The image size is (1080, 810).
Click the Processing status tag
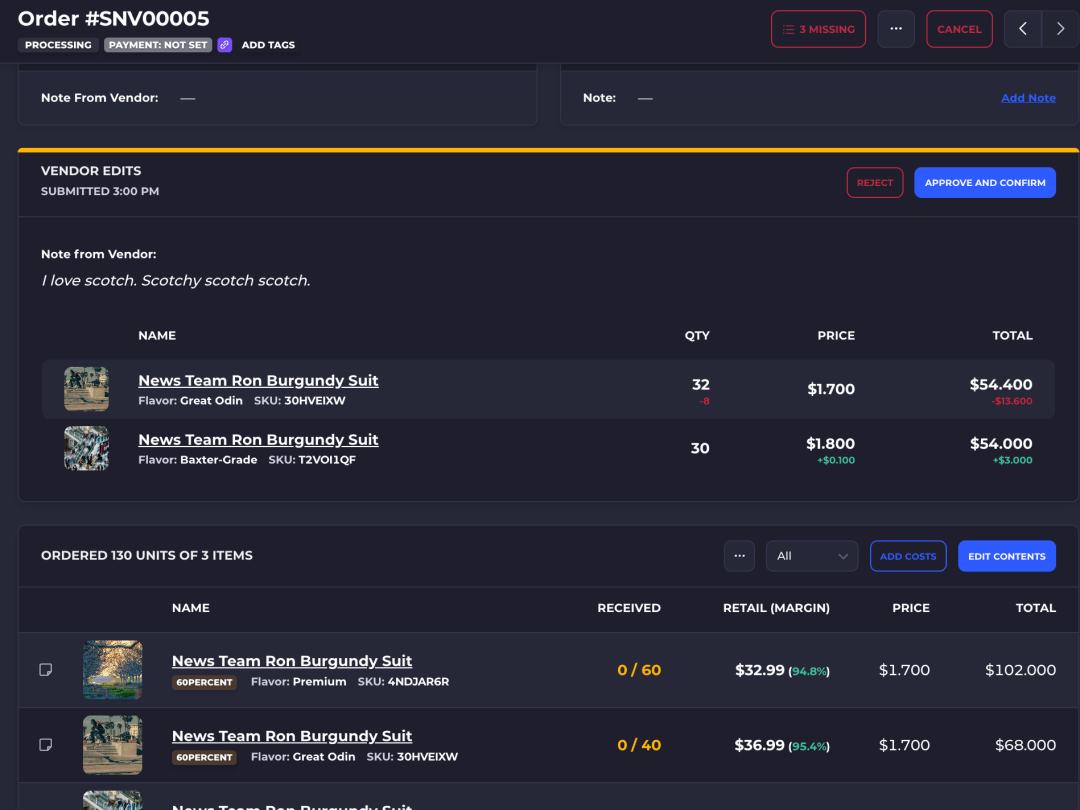point(58,45)
